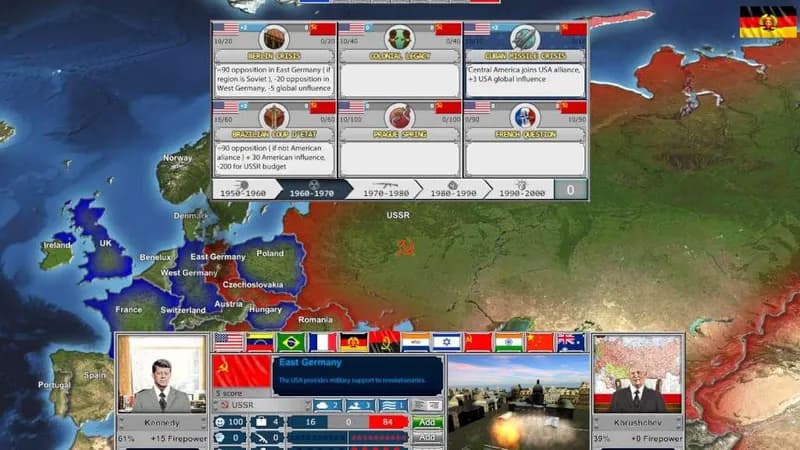Click the 0 counter beside decade tabs
This screenshot has height=450, width=800.
[570, 190]
